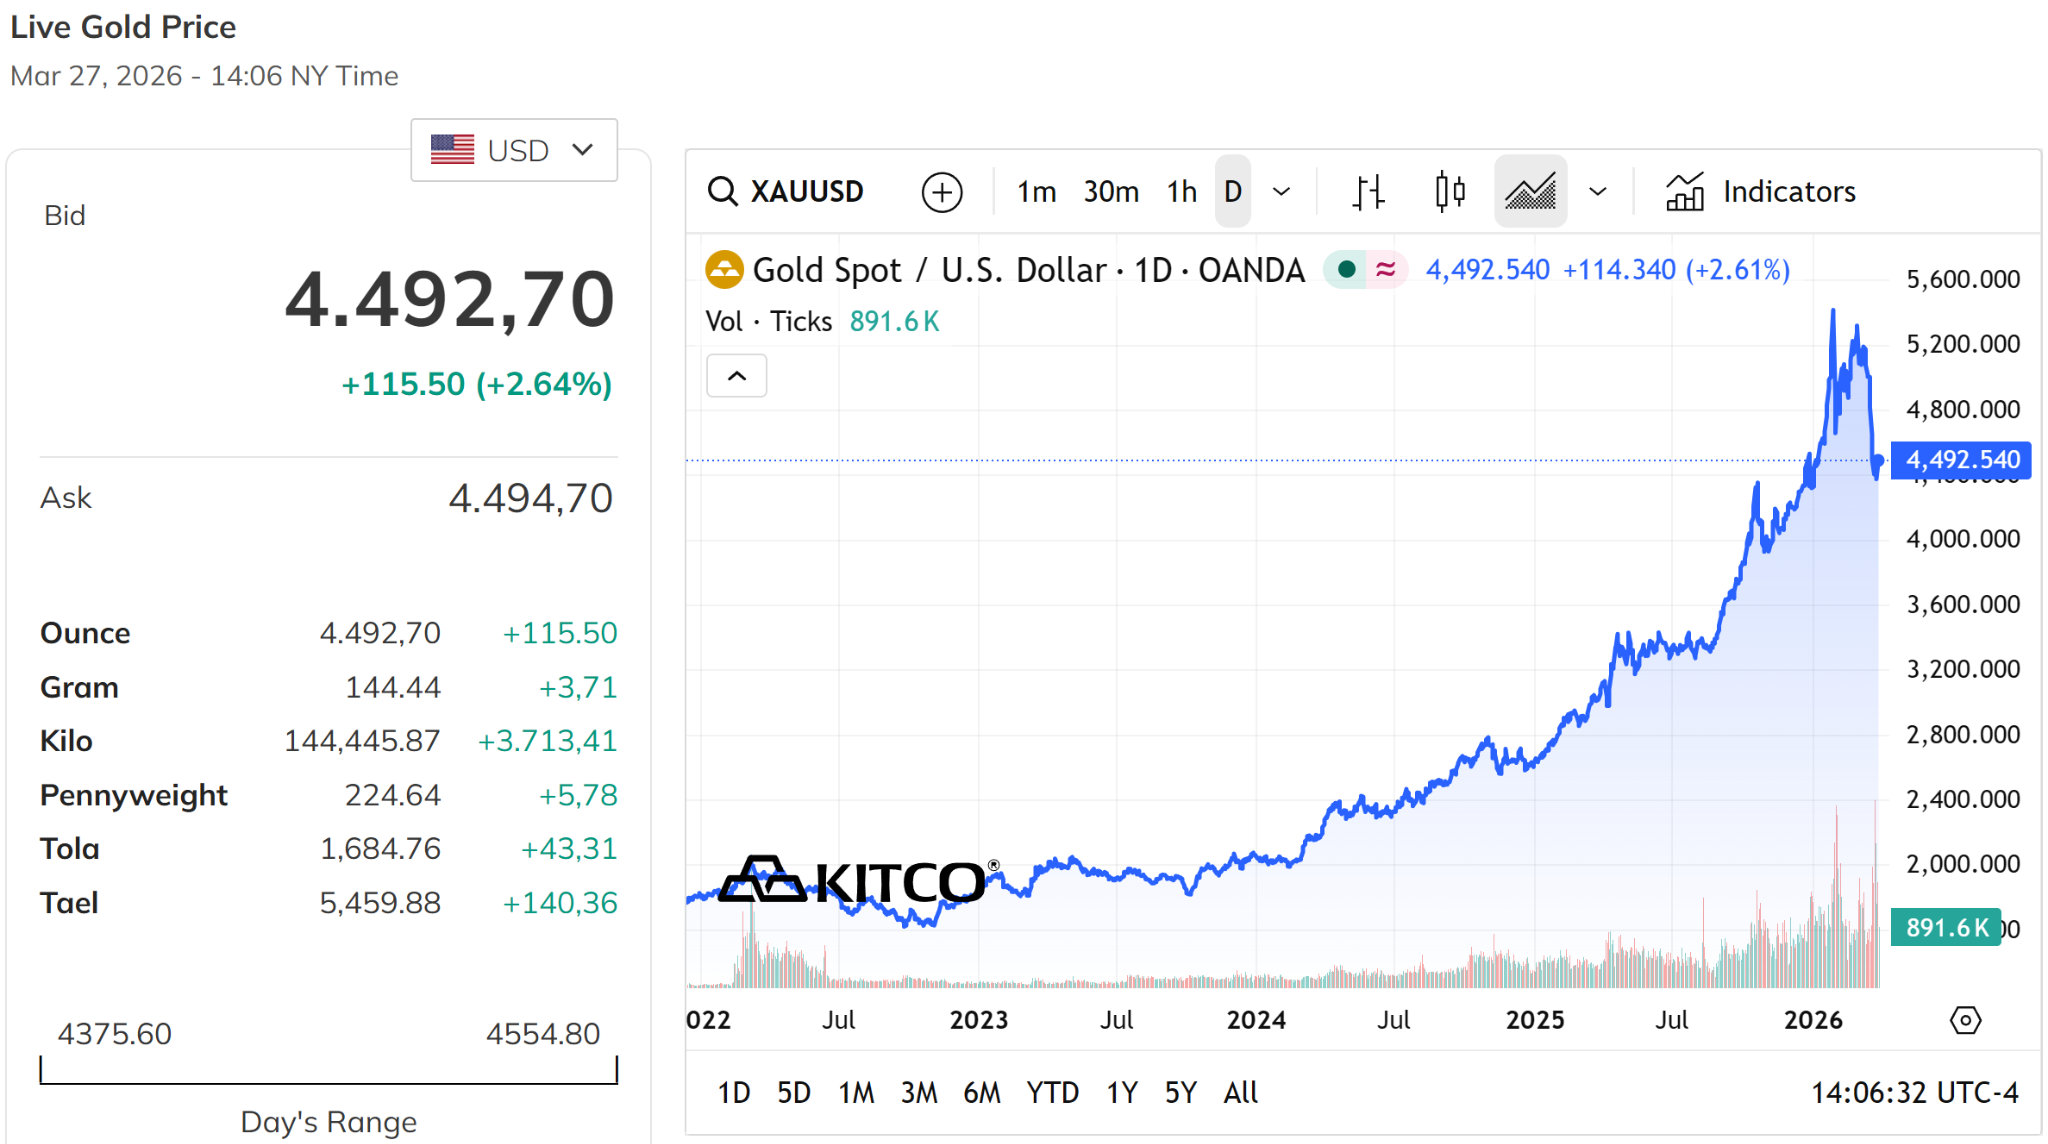Click the Kitco logo on the chart
Image resolution: width=2048 pixels, height=1144 pixels.
(x=860, y=880)
